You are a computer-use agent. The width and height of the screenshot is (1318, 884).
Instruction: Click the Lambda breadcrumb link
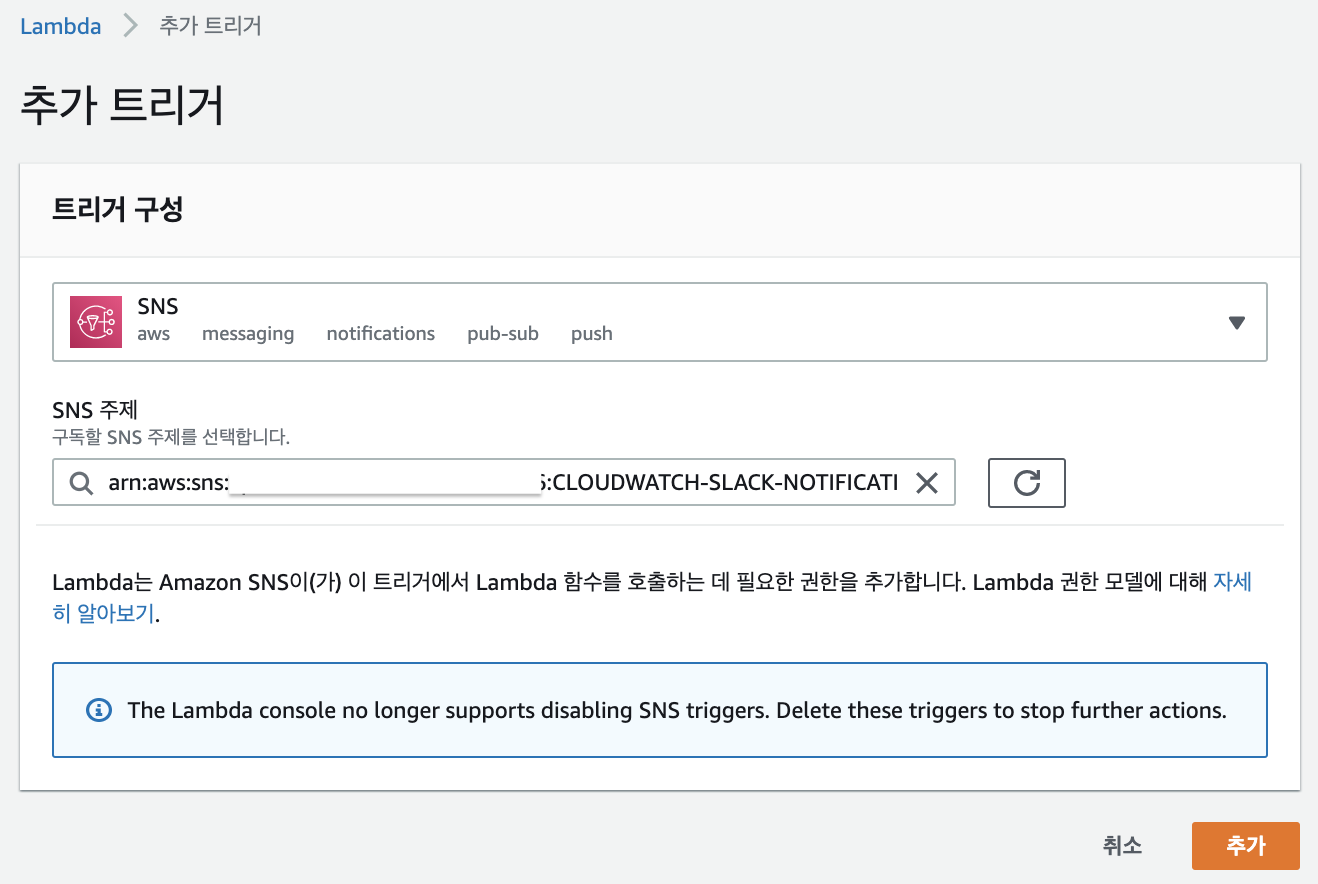pyautogui.click(x=61, y=26)
